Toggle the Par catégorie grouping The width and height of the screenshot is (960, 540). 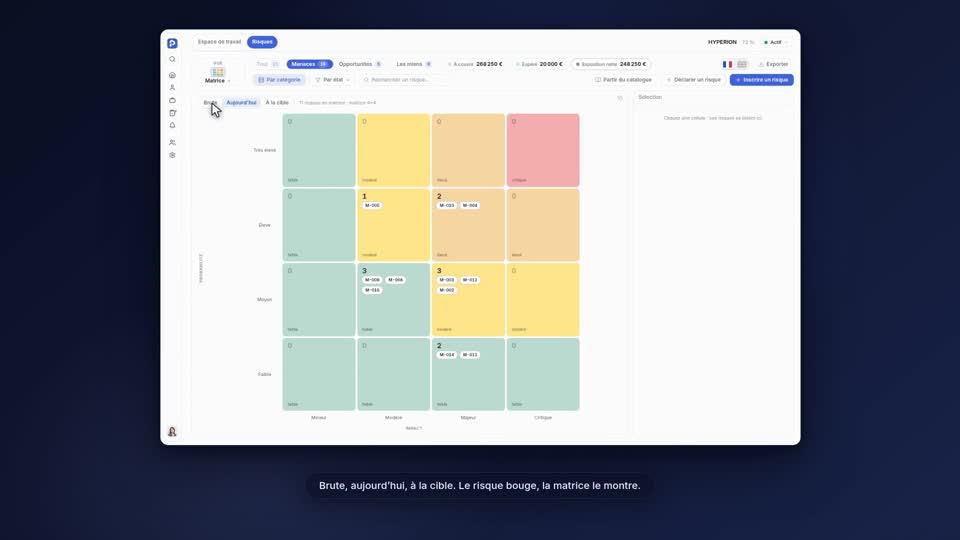(x=280, y=80)
